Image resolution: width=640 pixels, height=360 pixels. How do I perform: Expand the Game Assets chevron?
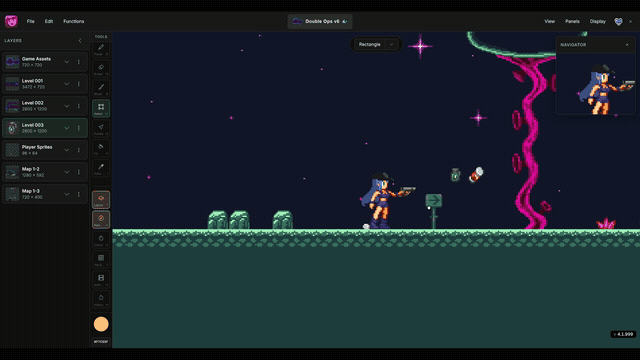click(67, 62)
